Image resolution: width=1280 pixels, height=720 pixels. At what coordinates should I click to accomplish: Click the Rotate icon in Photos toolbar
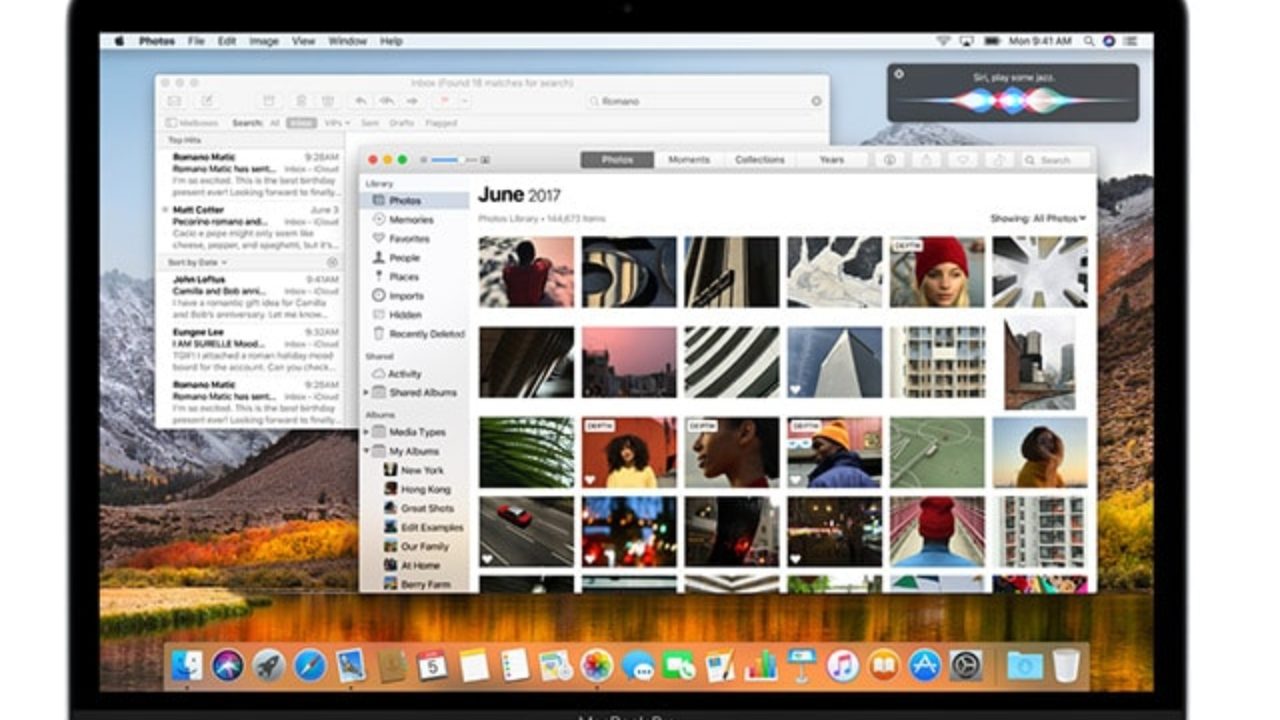[999, 160]
